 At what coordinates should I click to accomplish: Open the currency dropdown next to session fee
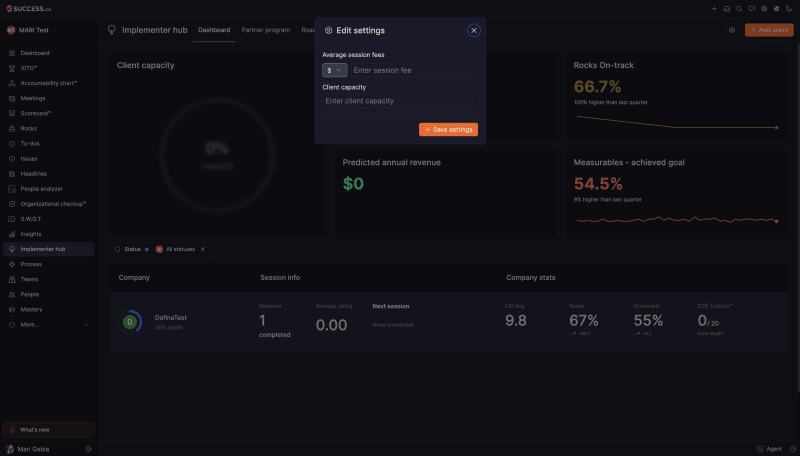[334, 70]
